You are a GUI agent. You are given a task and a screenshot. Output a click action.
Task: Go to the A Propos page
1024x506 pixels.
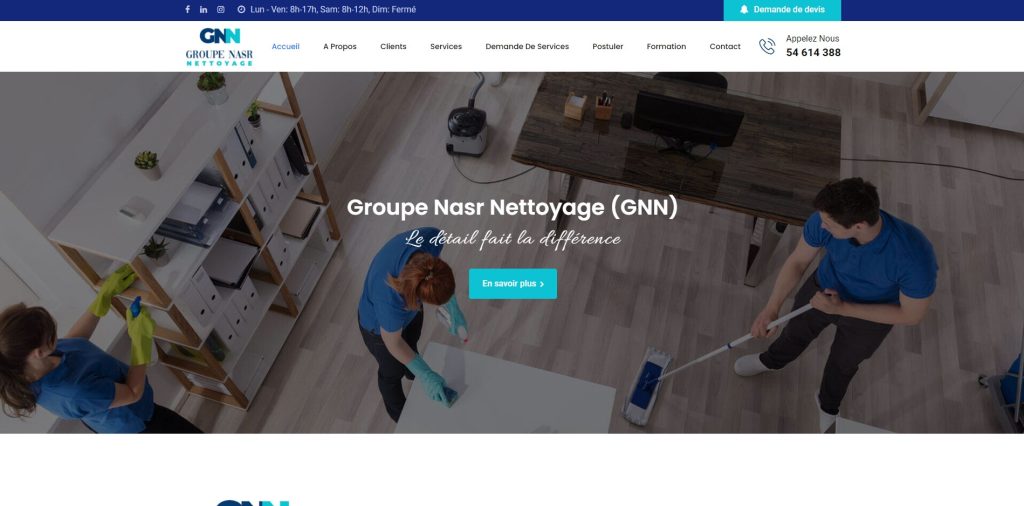click(x=340, y=46)
